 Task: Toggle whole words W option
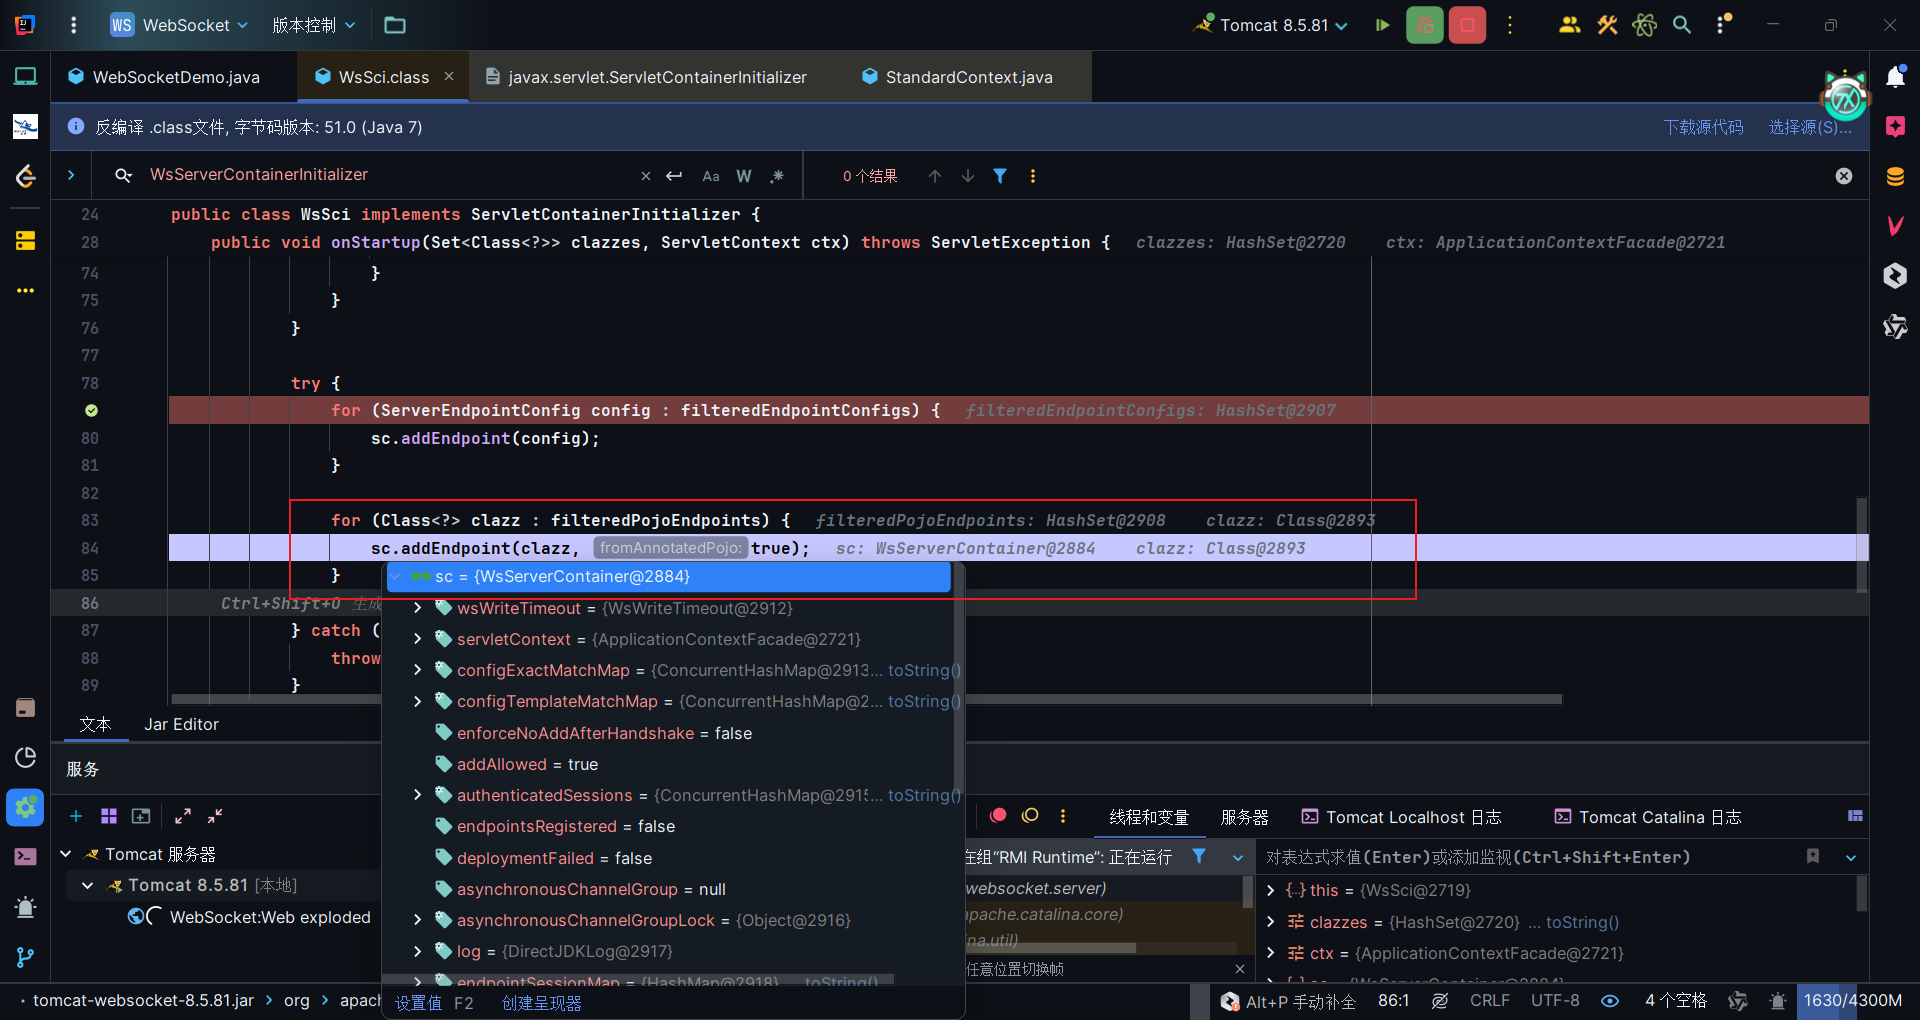coord(744,176)
